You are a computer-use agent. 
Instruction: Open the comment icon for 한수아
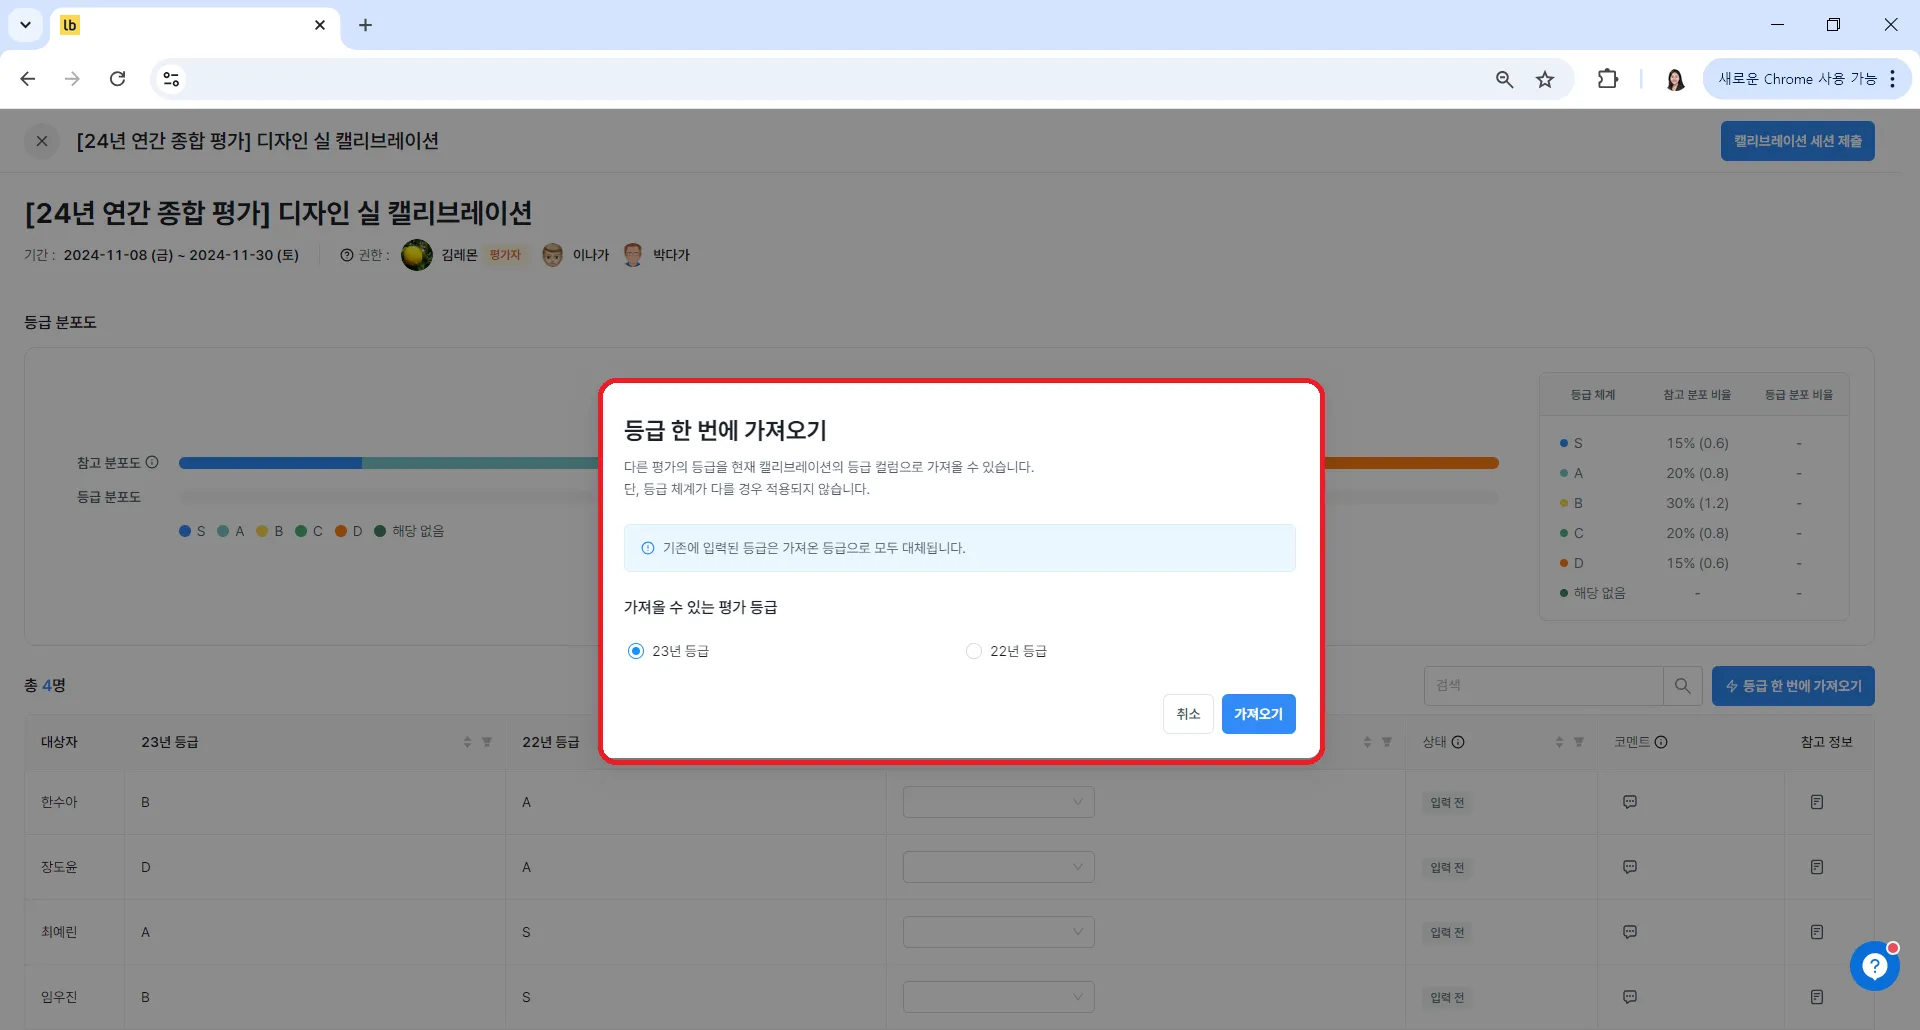point(1630,802)
